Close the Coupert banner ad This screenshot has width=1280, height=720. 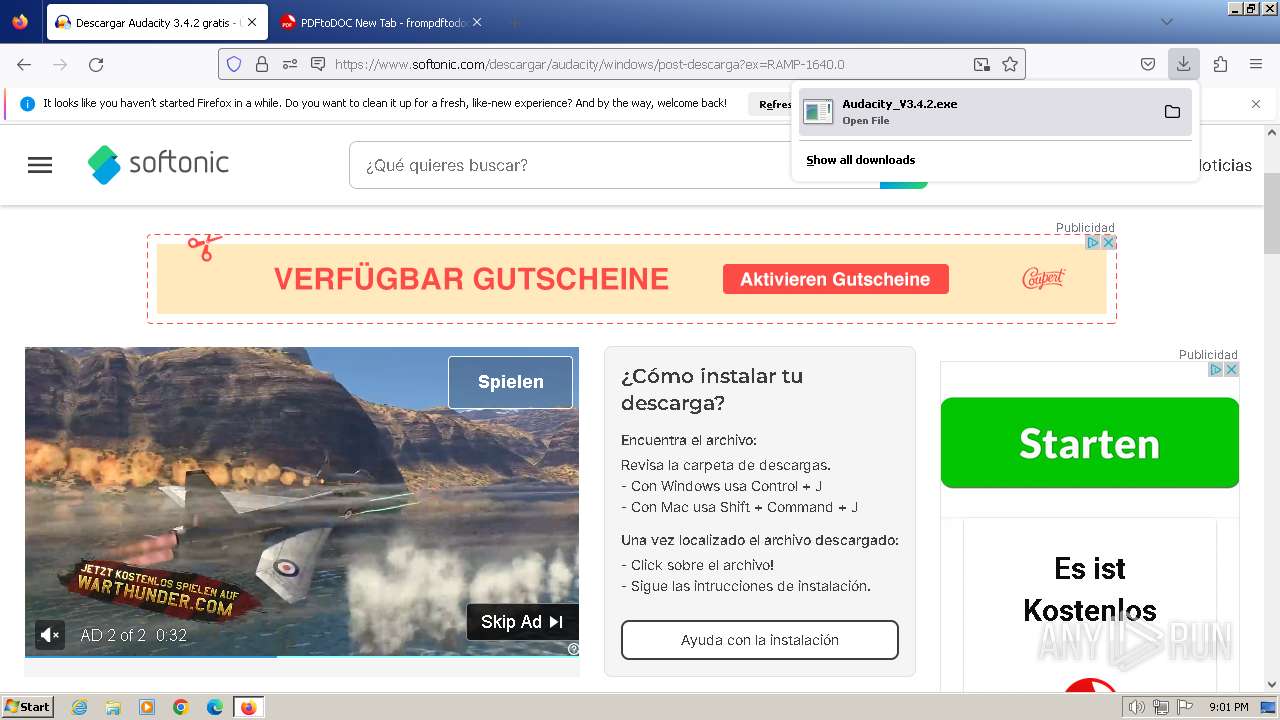click(1108, 242)
